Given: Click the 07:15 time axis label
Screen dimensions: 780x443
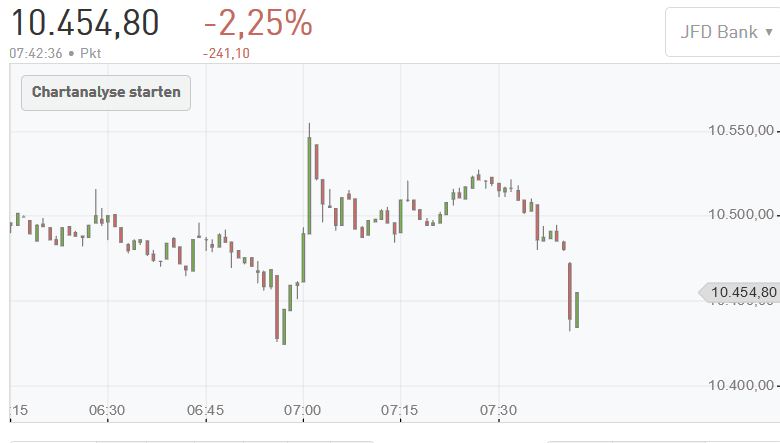Looking at the screenshot, I should click(x=400, y=410).
